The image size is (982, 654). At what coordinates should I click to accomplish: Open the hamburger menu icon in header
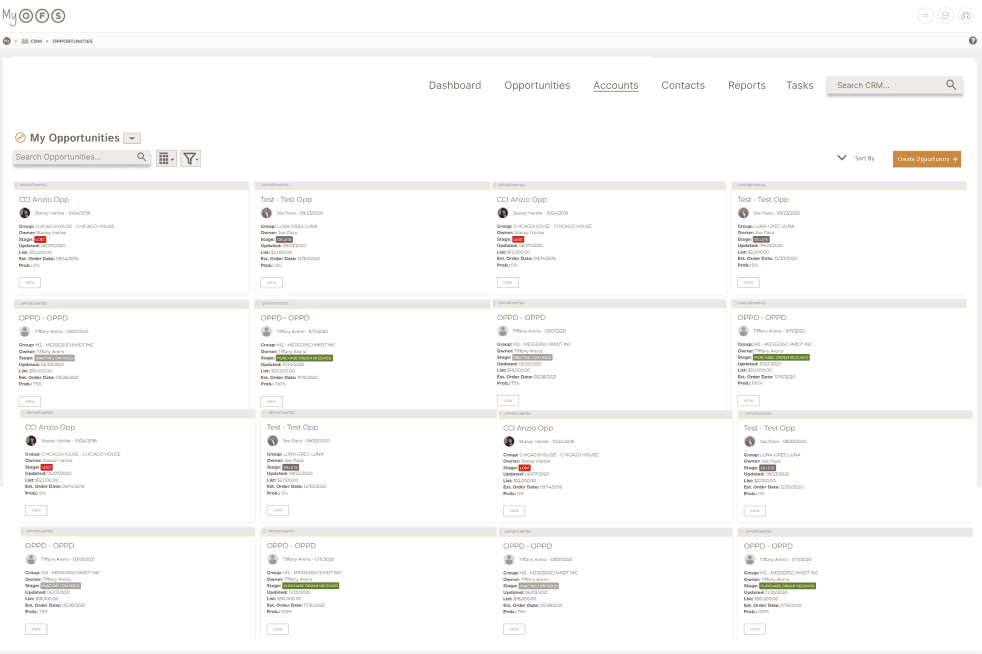(x=925, y=16)
